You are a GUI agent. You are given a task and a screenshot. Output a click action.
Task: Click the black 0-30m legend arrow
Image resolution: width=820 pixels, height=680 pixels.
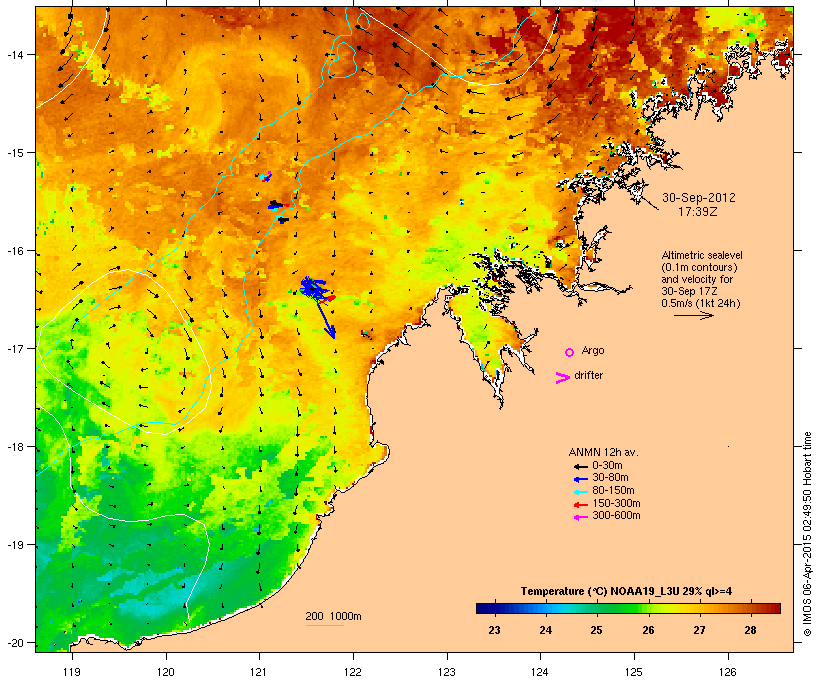pos(580,466)
